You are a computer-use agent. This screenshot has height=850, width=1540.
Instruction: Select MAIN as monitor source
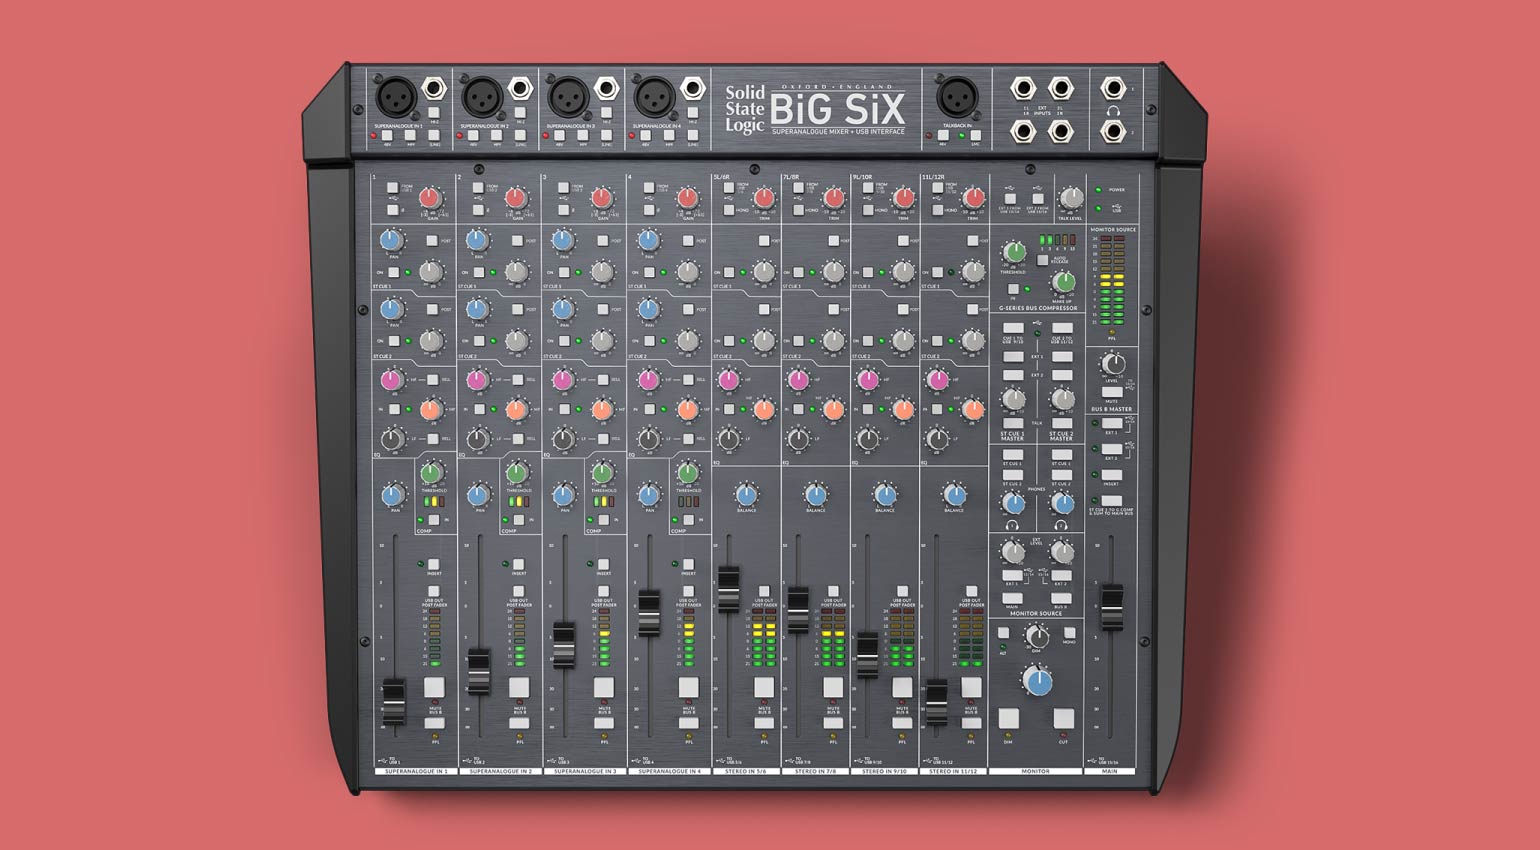click(x=1013, y=599)
